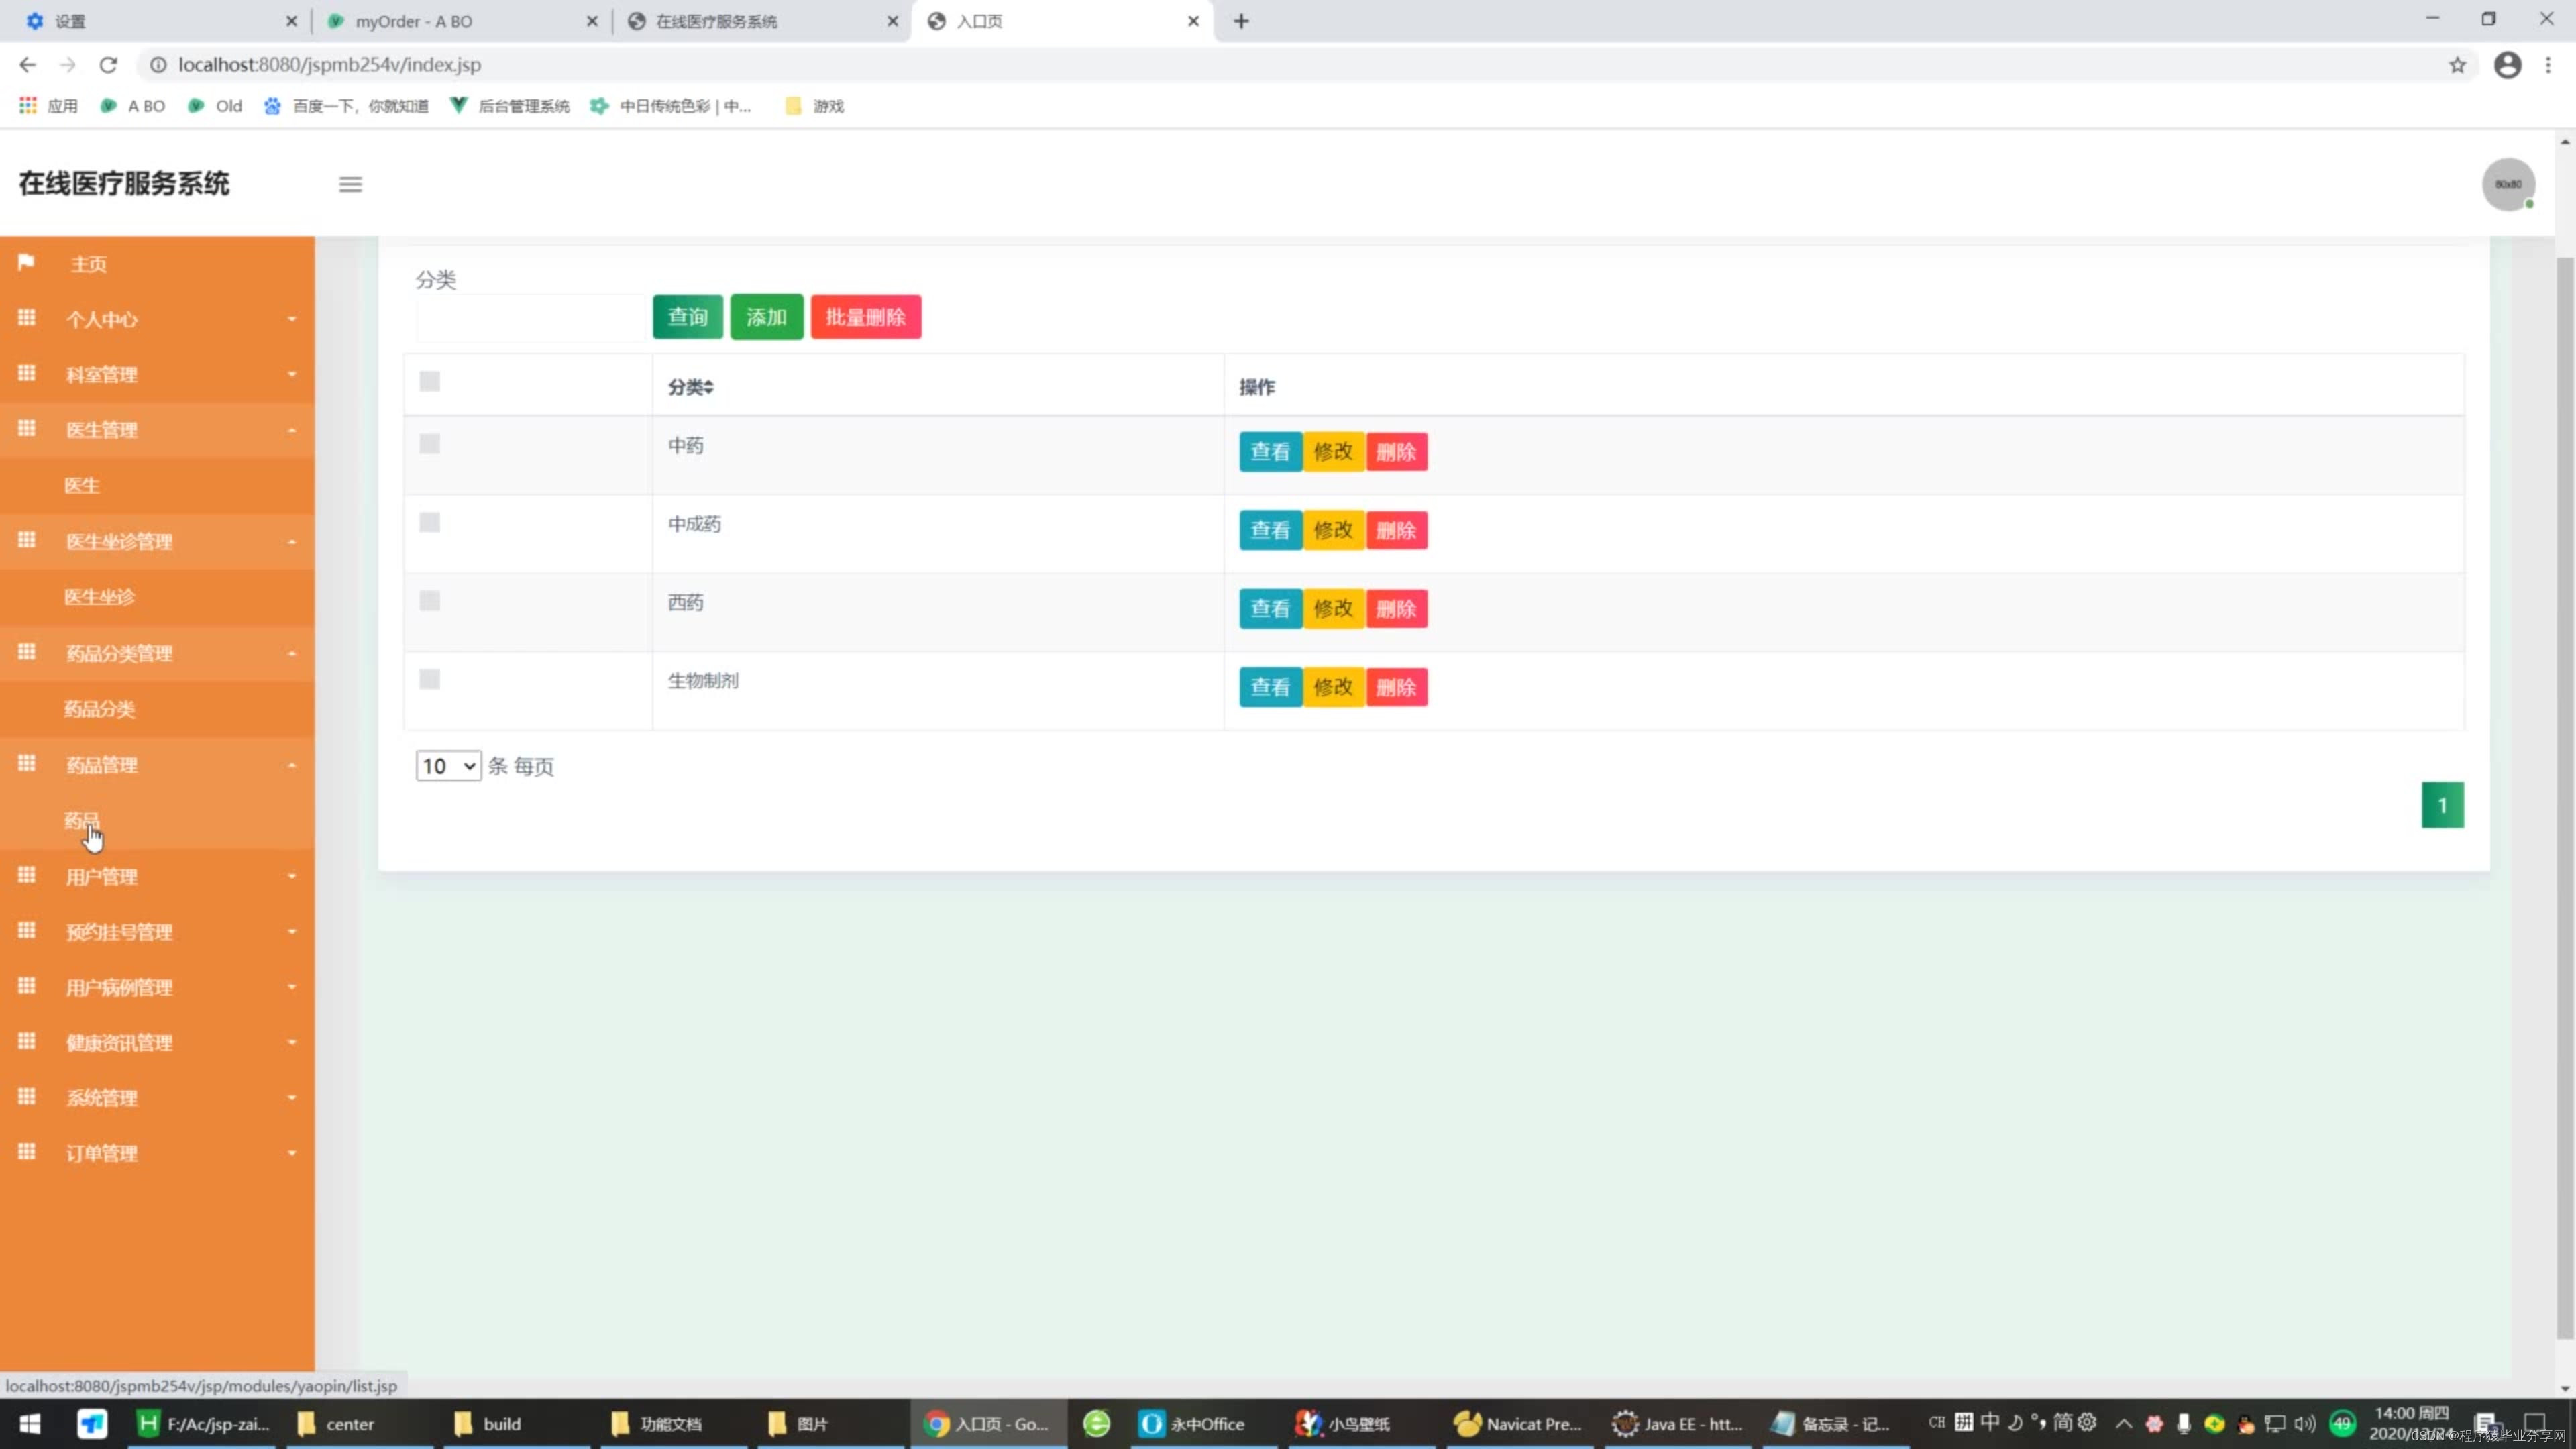Click the hamburger menu toggle icon
Image resolution: width=2576 pixels, height=1449 pixels.
click(350, 184)
